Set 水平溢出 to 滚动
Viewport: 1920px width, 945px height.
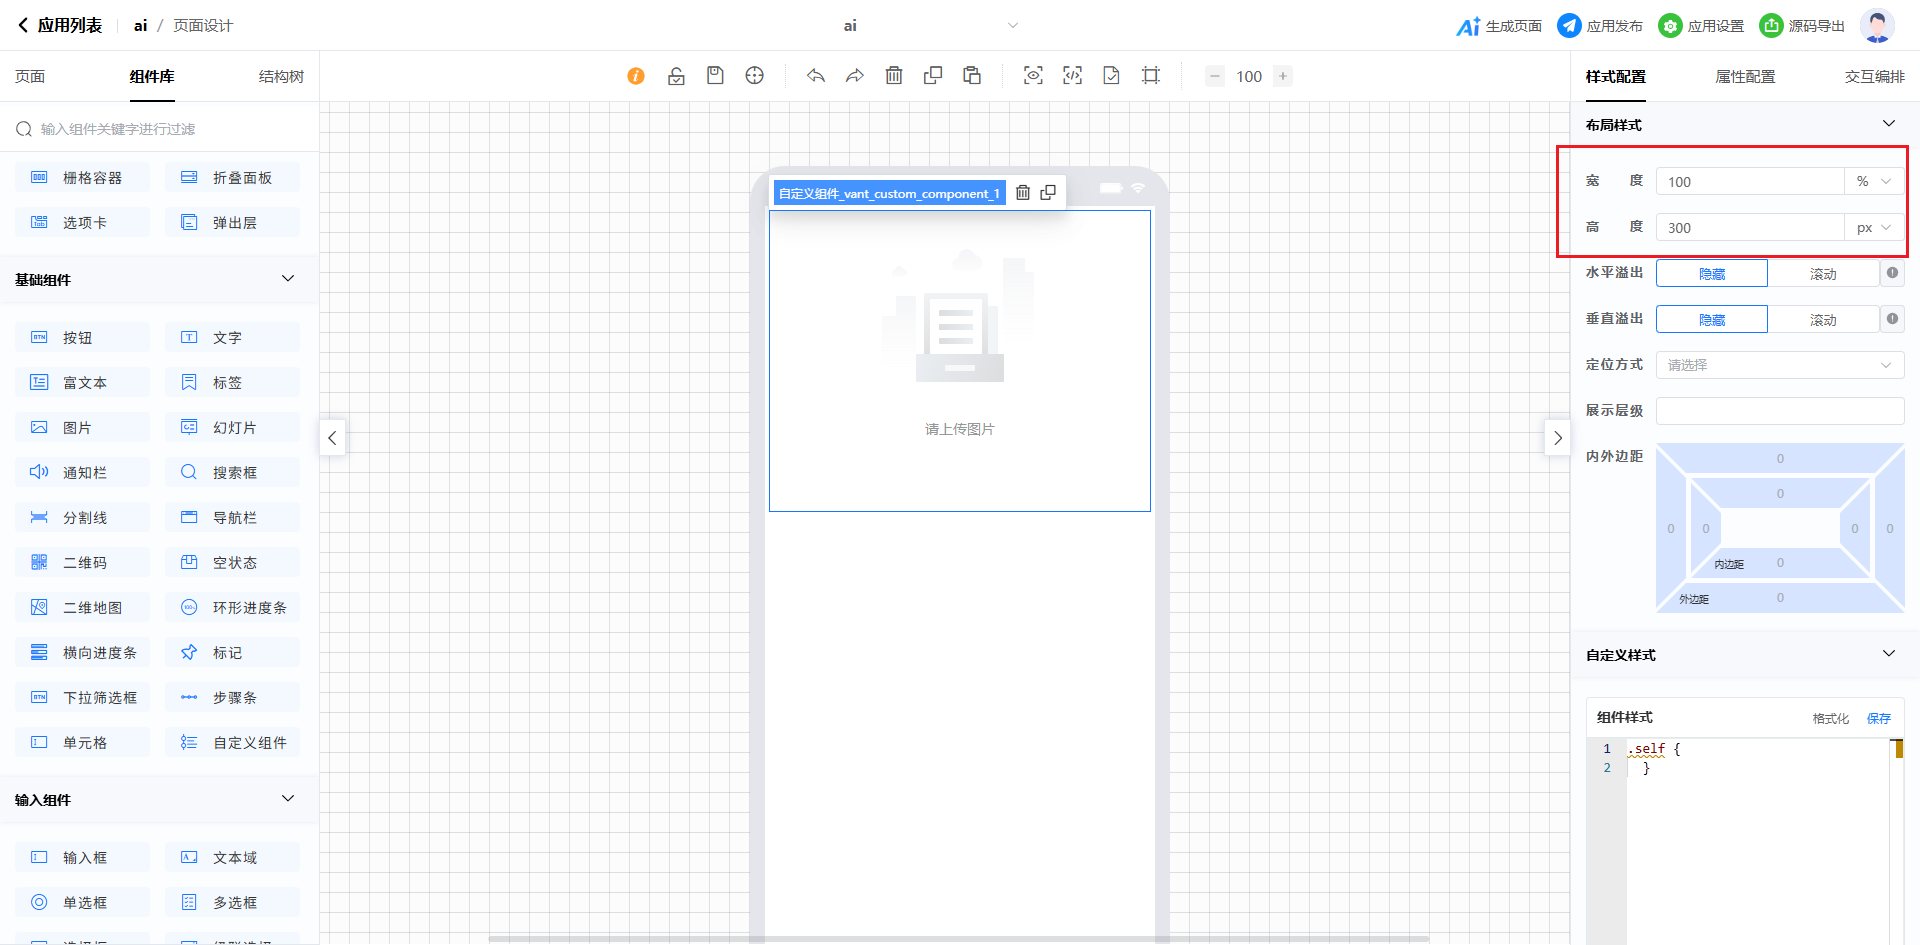click(1822, 274)
